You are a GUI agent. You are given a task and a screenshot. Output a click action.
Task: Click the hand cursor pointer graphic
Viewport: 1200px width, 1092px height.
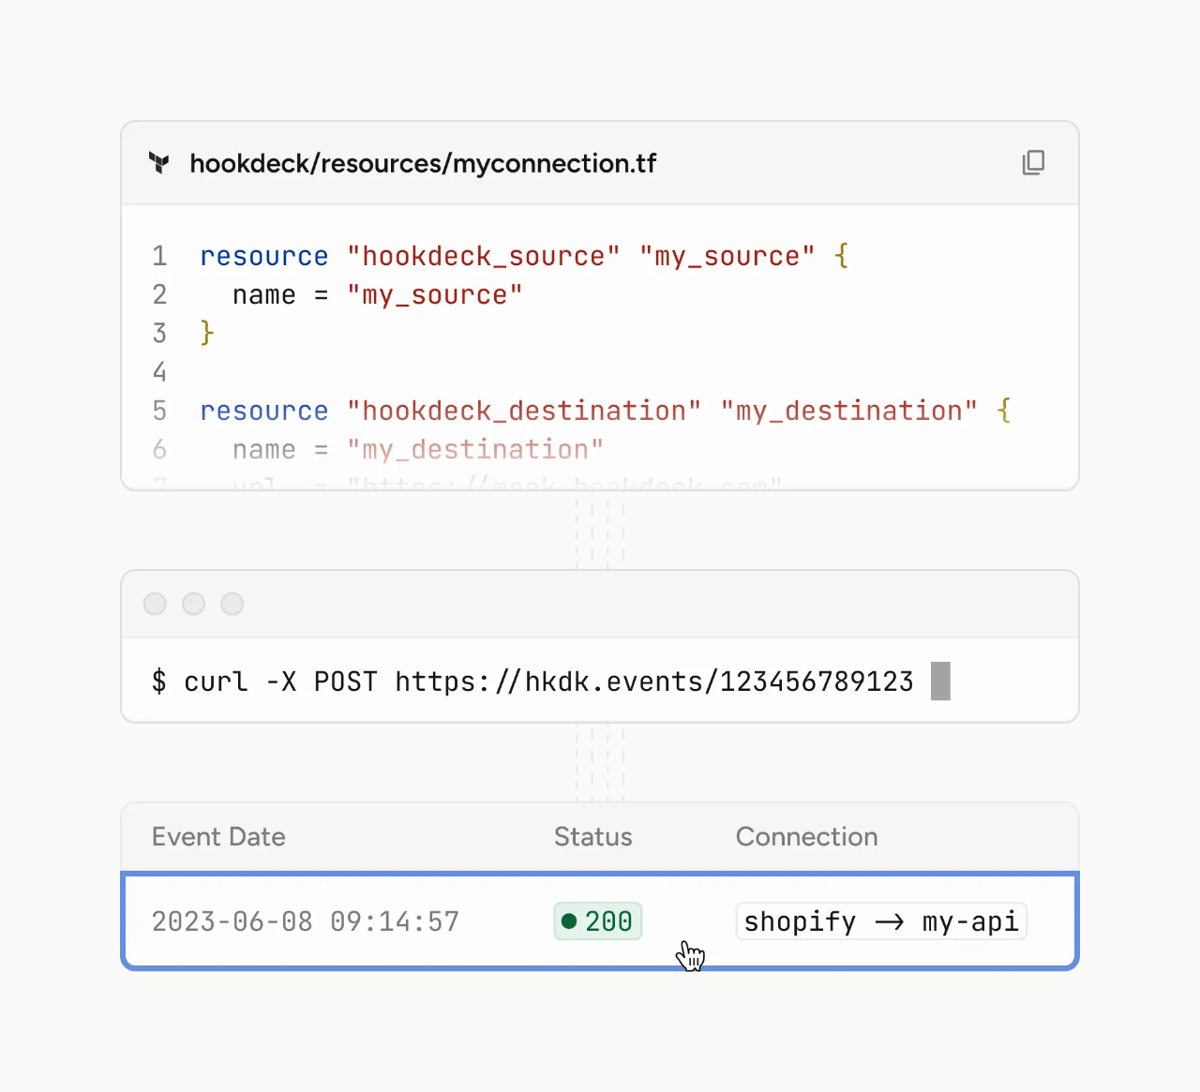pyautogui.click(x=691, y=956)
